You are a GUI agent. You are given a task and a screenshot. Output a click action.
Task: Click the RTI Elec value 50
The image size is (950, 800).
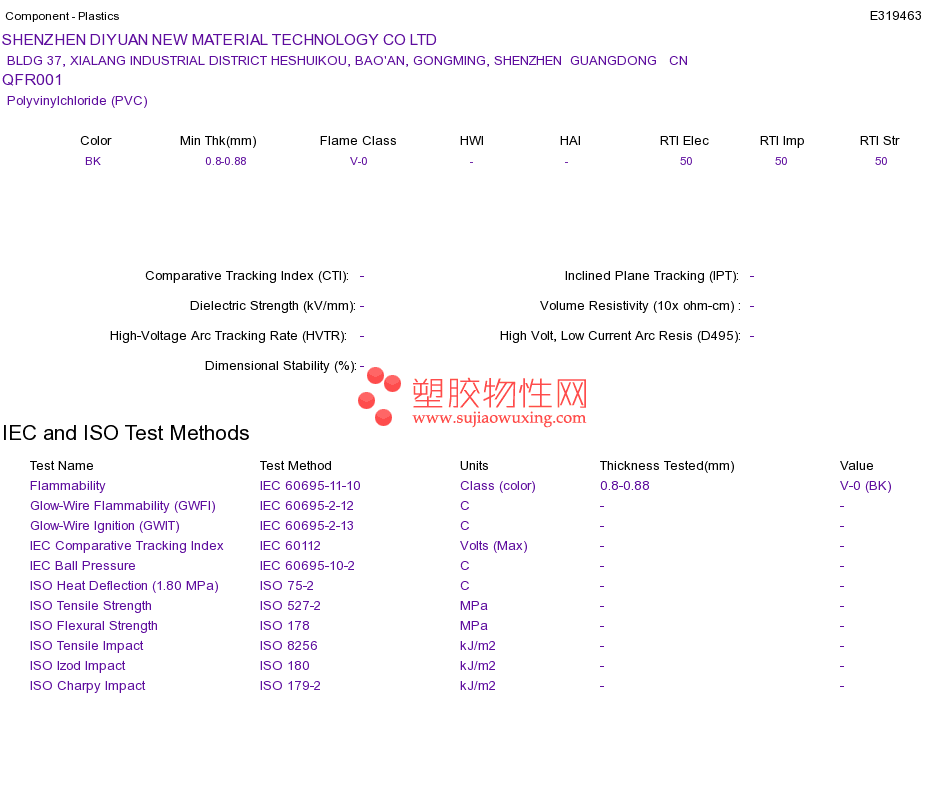686,161
